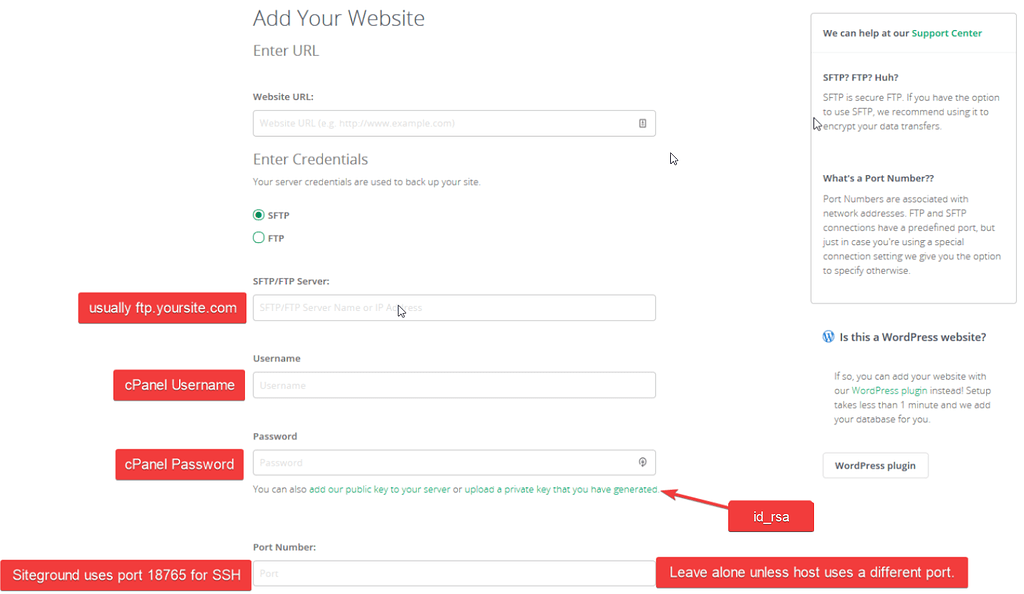Click the cPanel Username red label

tap(179, 385)
